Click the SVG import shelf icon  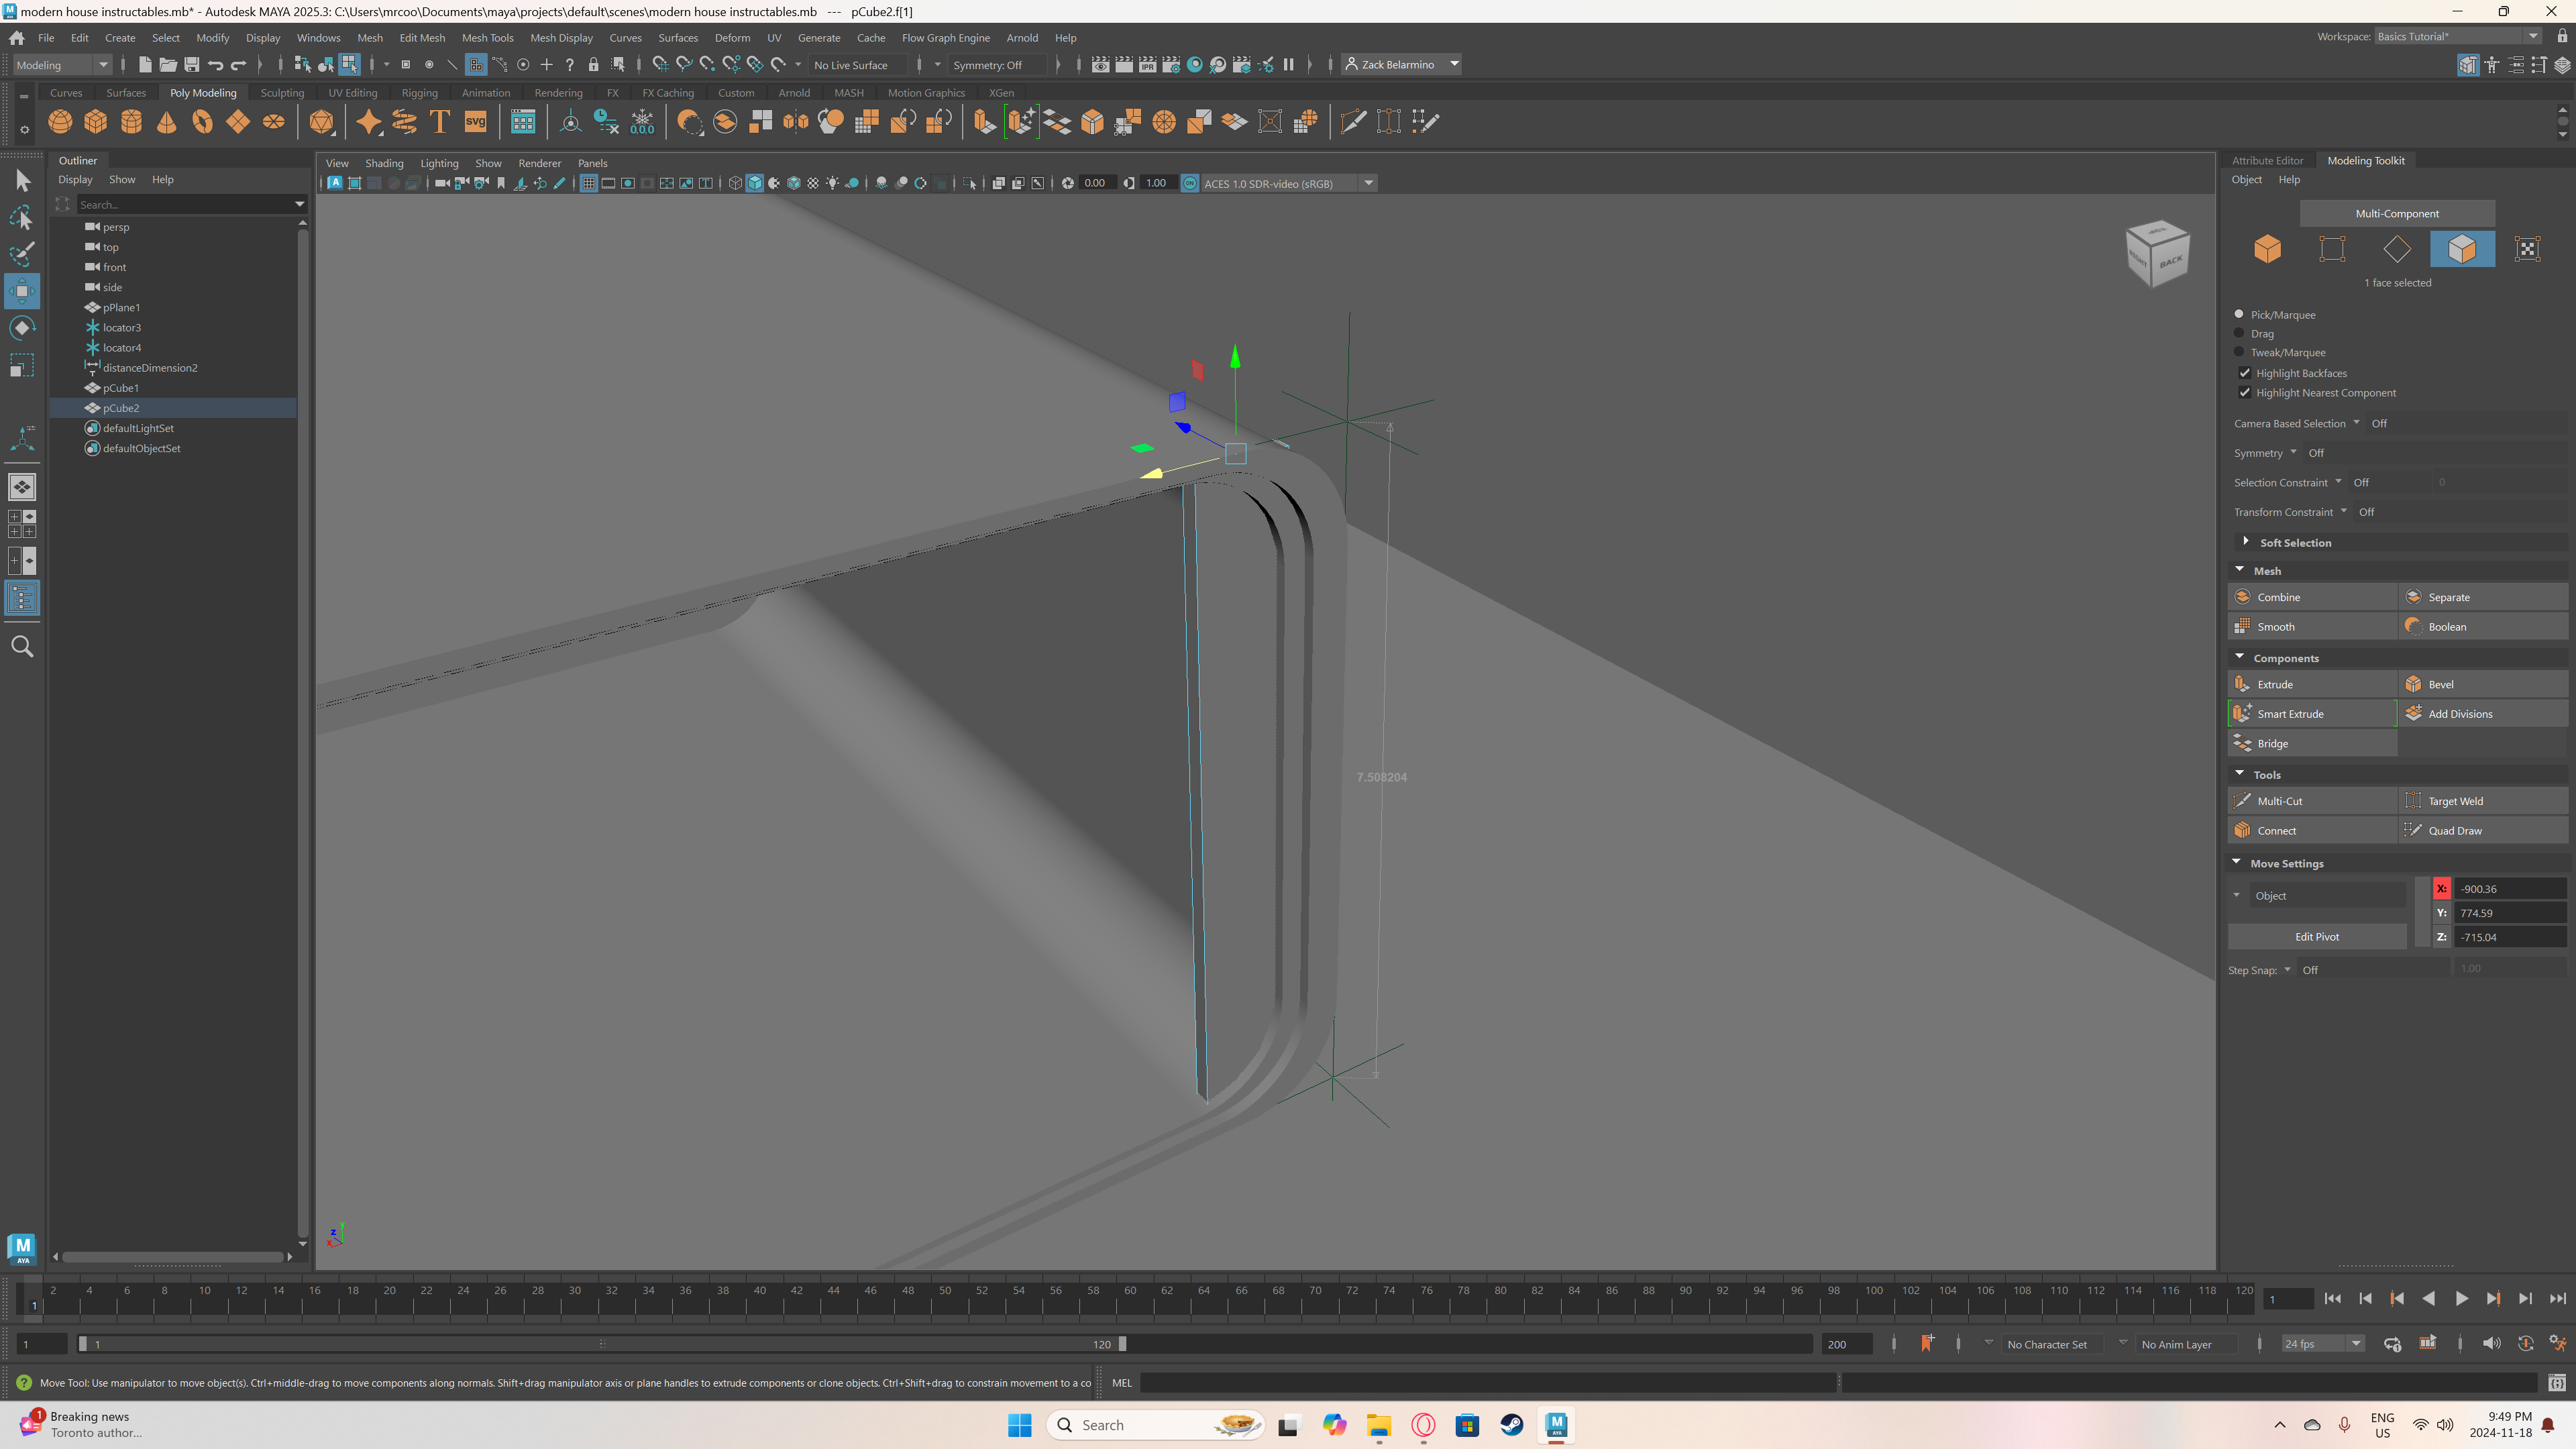click(475, 122)
